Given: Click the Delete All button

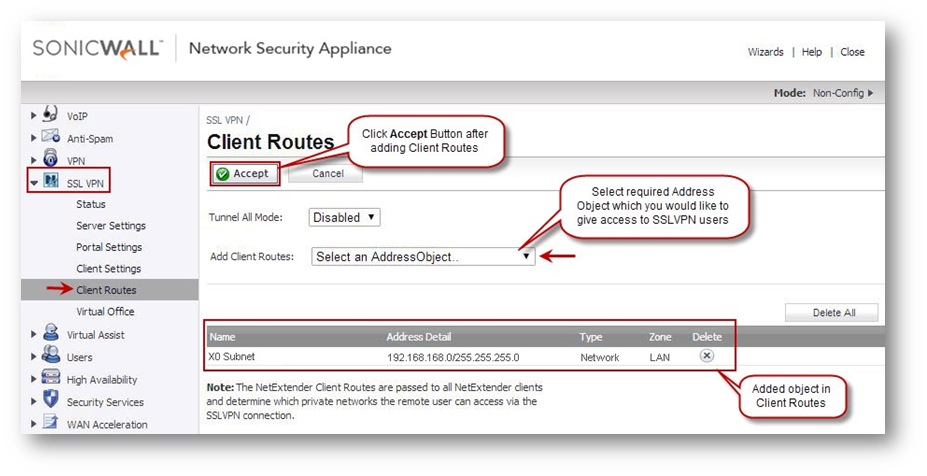Looking at the screenshot, I should 832,313.
